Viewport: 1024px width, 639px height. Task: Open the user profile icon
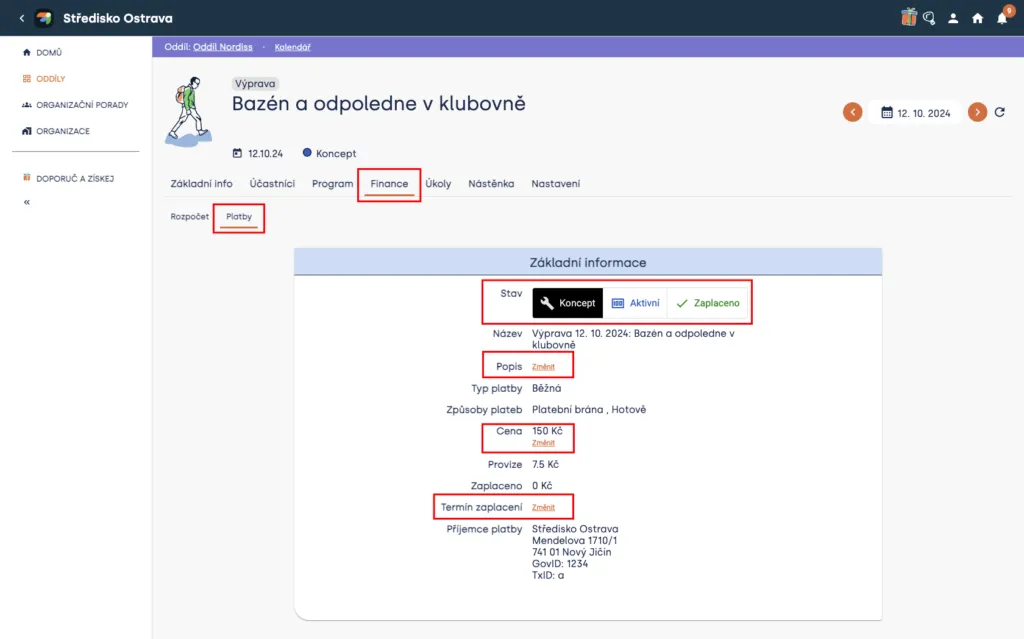point(953,18)
